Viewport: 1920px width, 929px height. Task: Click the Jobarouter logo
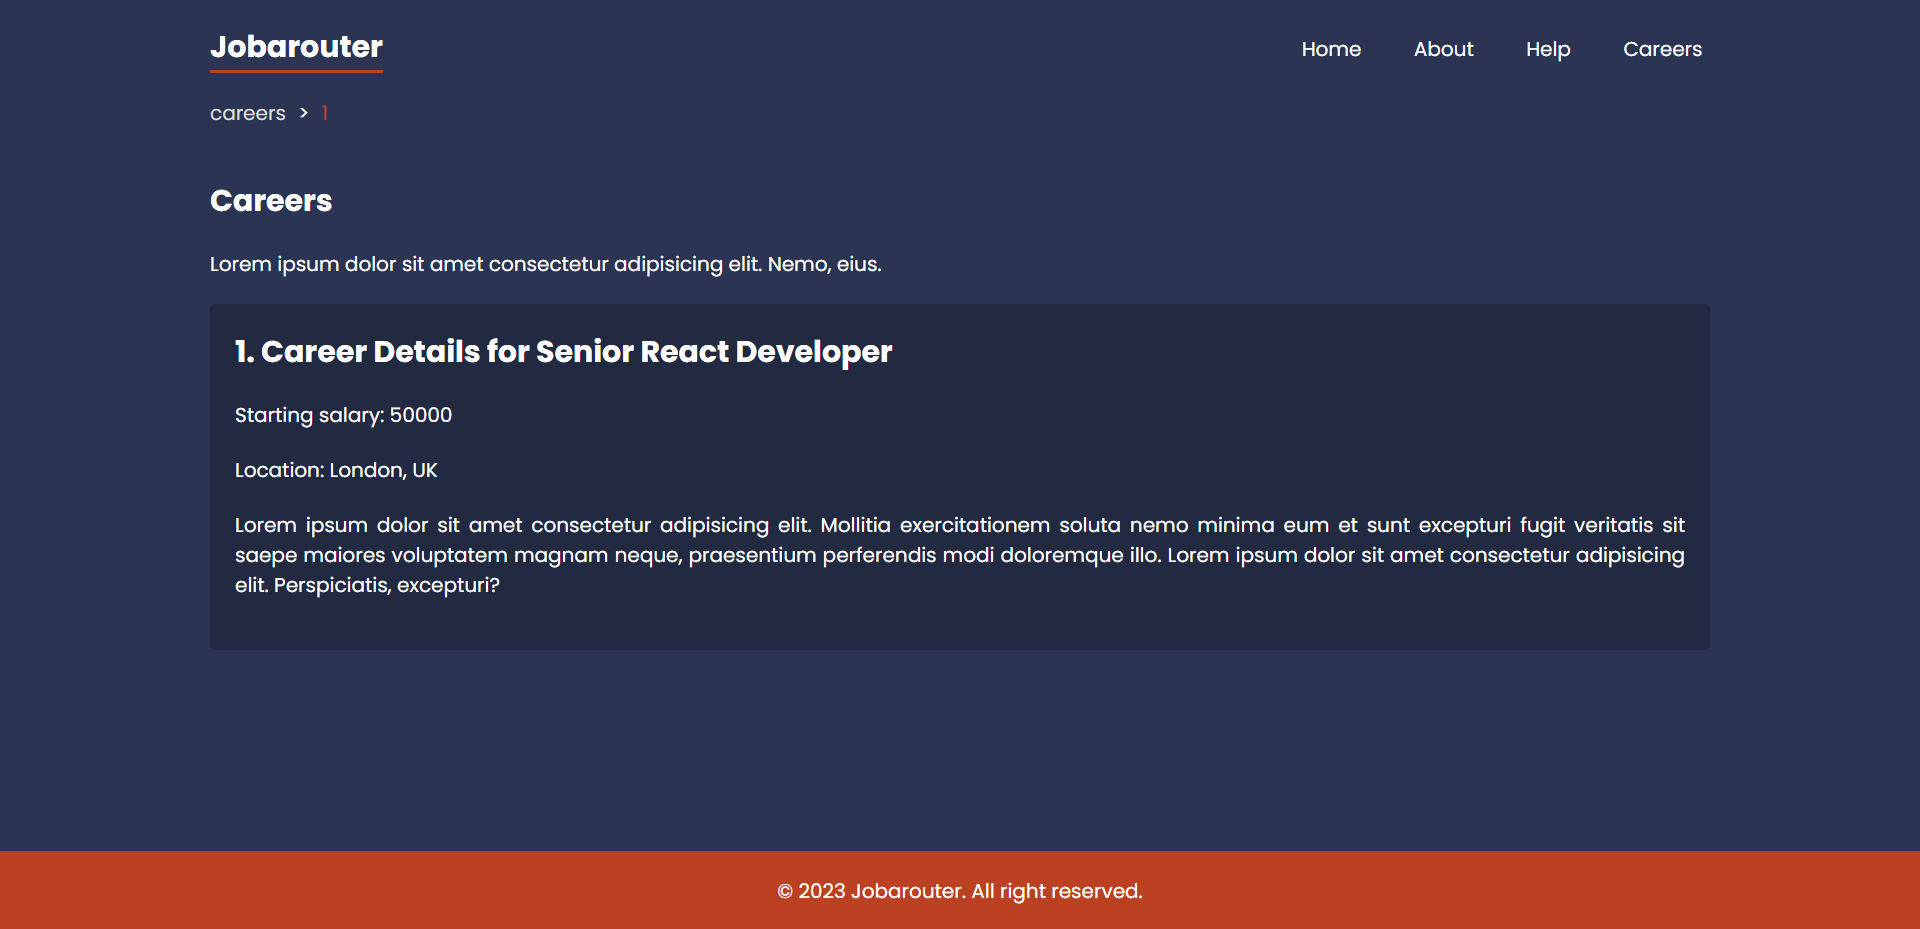pos(295,46)
